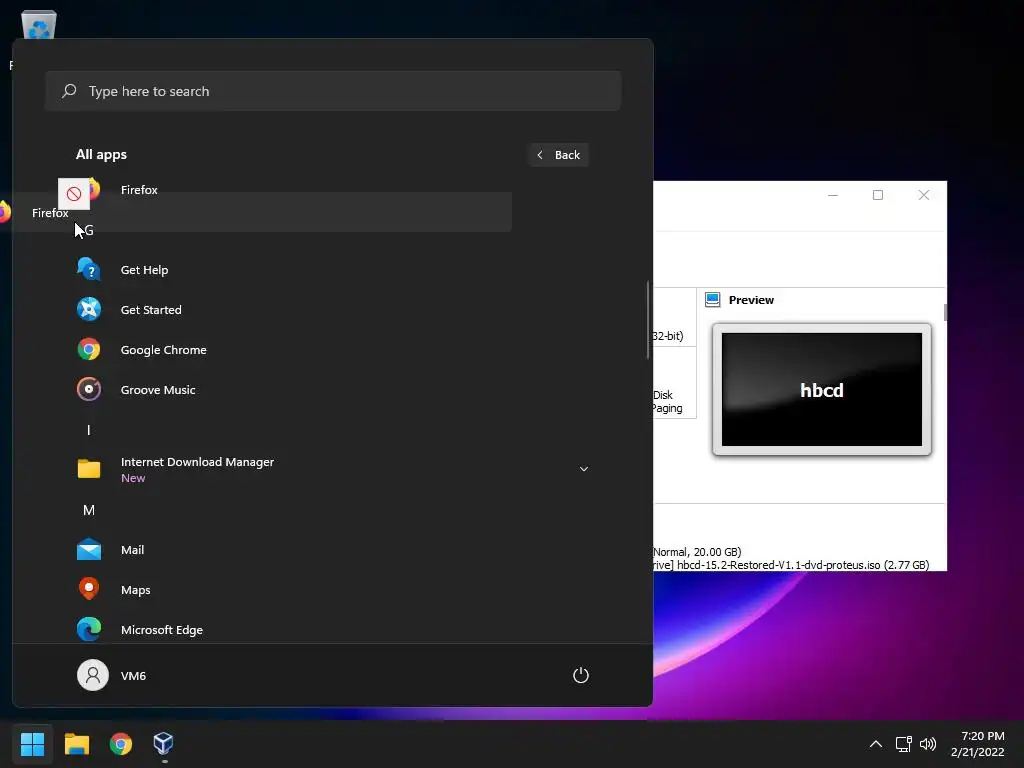The height and width of the screenshot is (768, 1024).
Task: Click the power button icon
Action: click(581, 675)
